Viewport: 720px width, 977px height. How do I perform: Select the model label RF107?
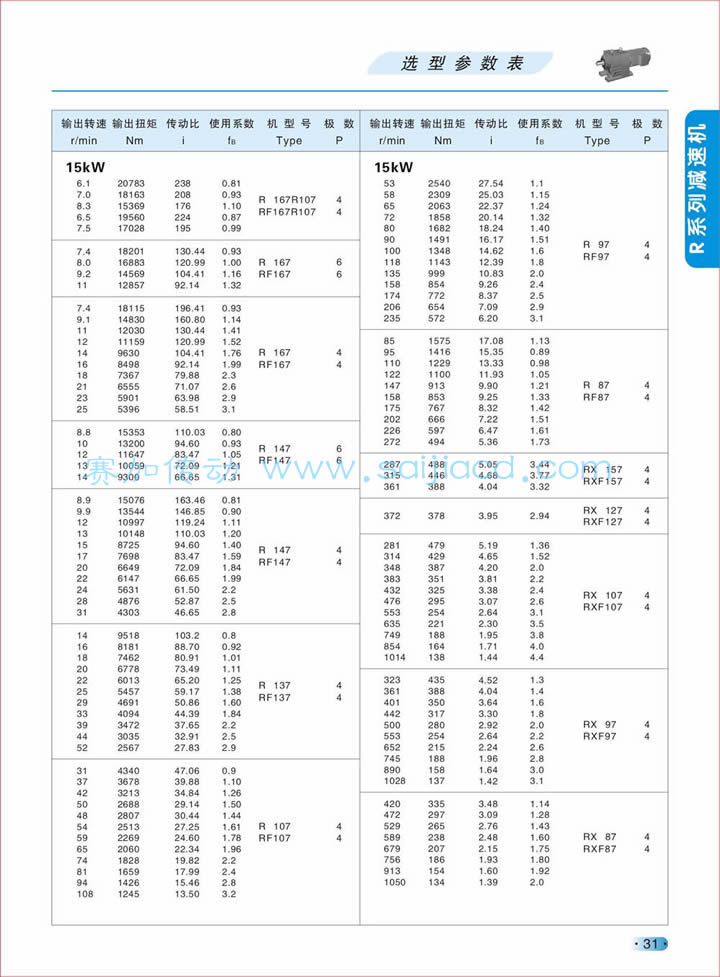pyautogui.click(x=275, y=838)
